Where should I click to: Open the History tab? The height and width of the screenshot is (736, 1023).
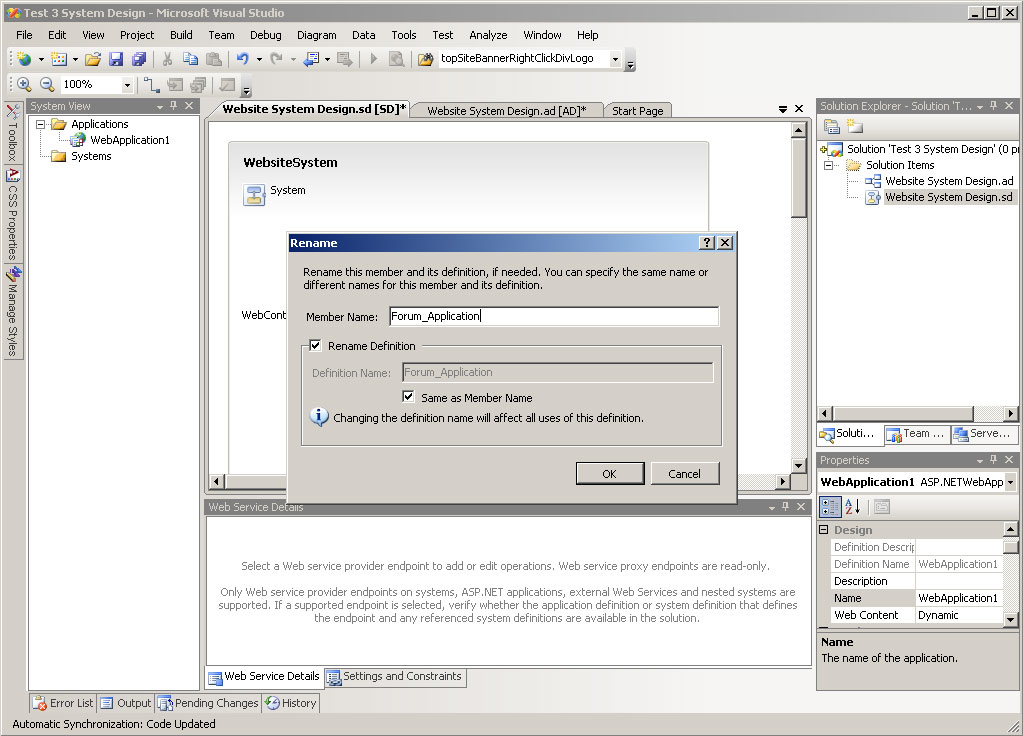[291, 703]
